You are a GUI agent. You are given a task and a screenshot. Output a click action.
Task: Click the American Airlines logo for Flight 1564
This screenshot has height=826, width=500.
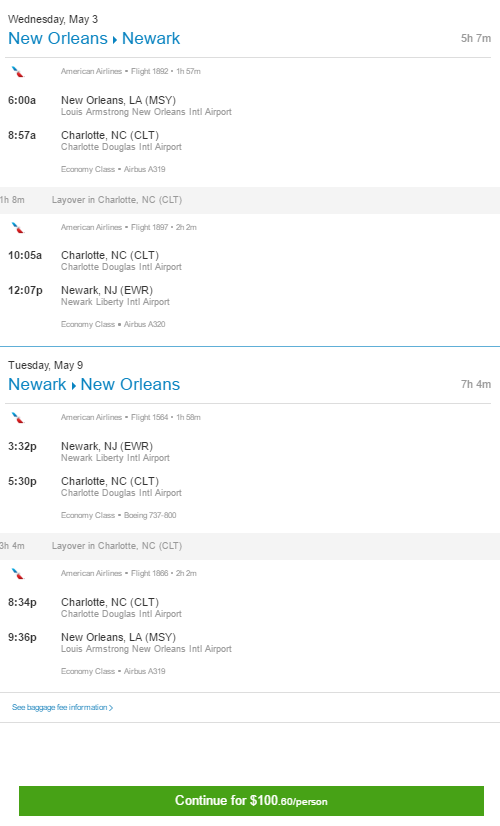point(18,418)
